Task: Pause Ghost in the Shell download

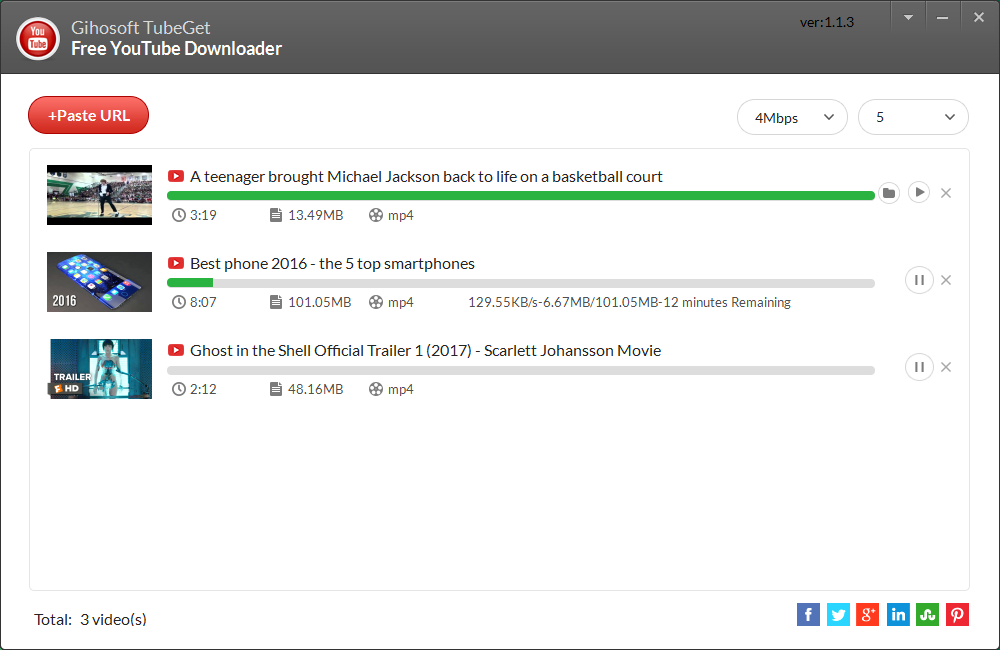Action: pyautogui.click(x=919, y=367)
